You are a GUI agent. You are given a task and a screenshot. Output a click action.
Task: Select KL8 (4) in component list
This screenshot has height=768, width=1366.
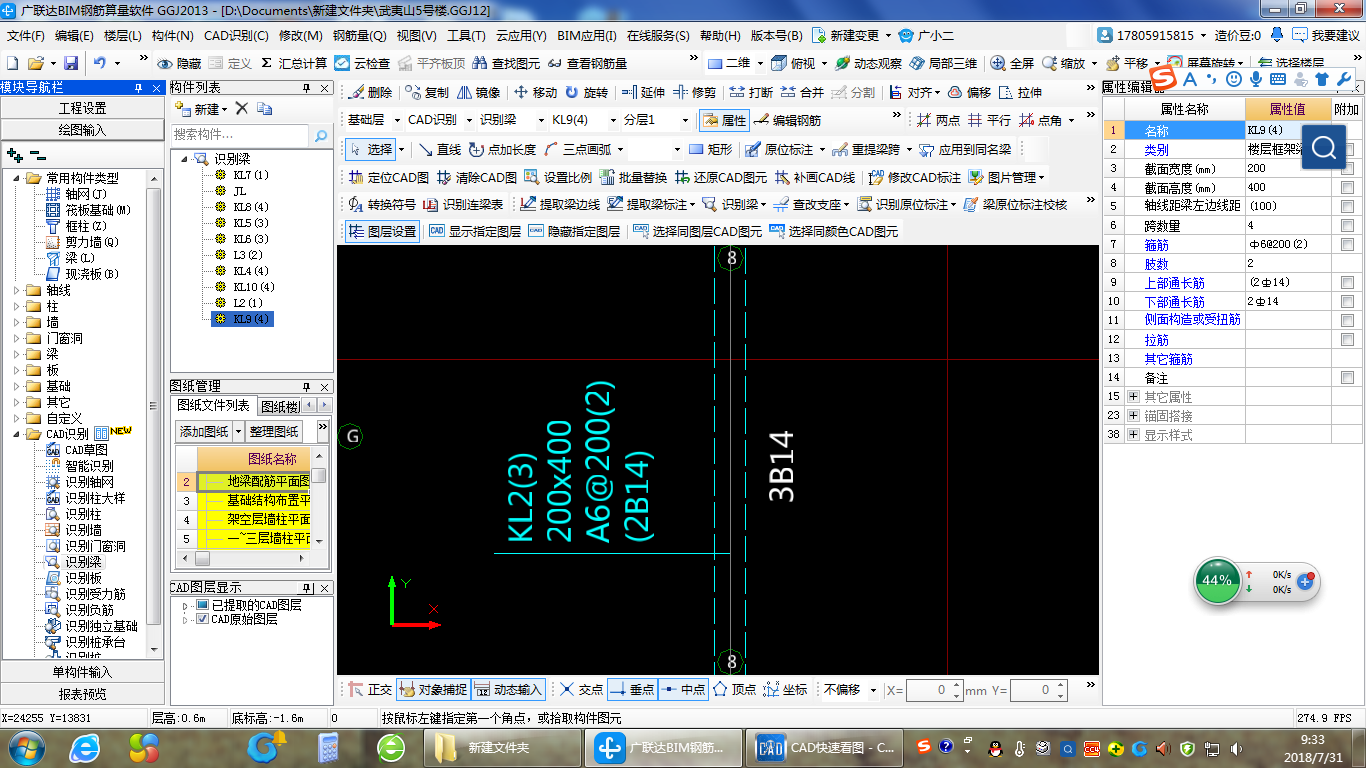coord(250,206)
